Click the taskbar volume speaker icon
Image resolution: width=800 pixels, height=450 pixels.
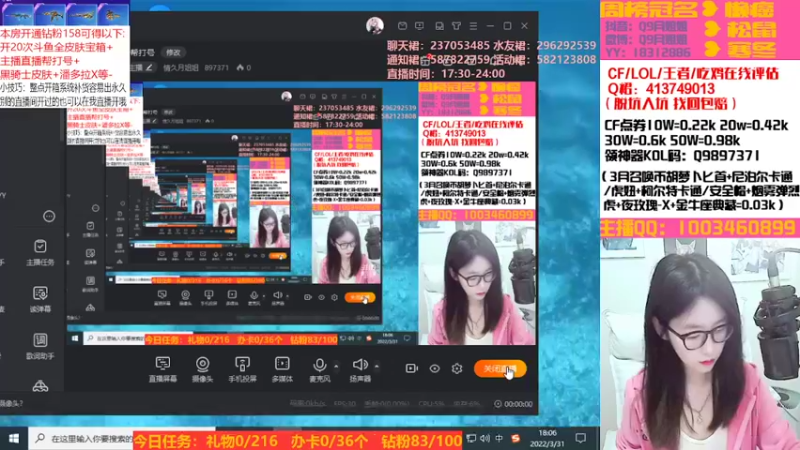485,438
